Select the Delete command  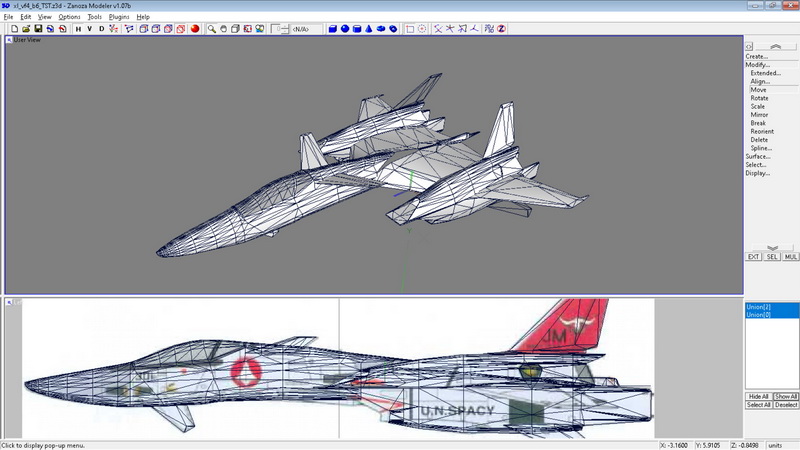[x=759, y=140]
